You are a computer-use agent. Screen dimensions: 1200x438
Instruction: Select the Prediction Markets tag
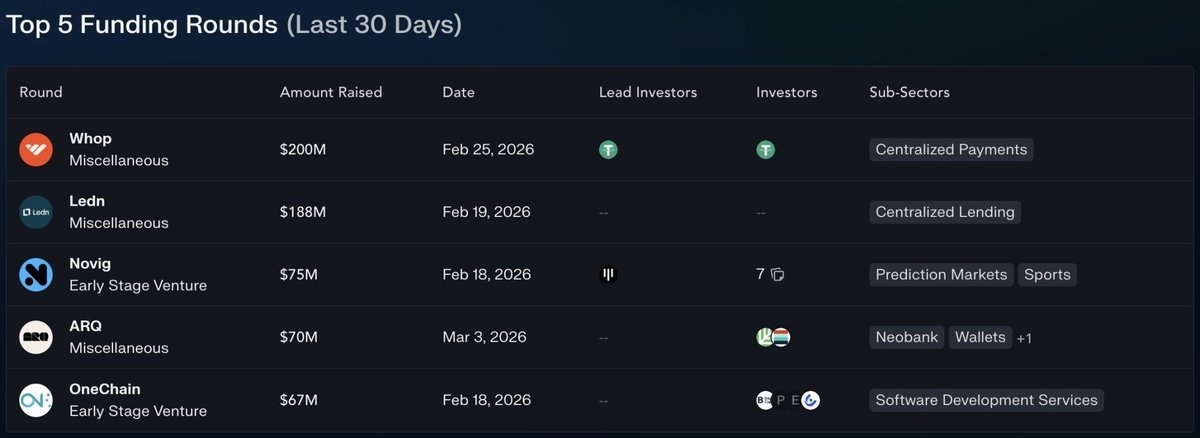[x=941, y=275]
